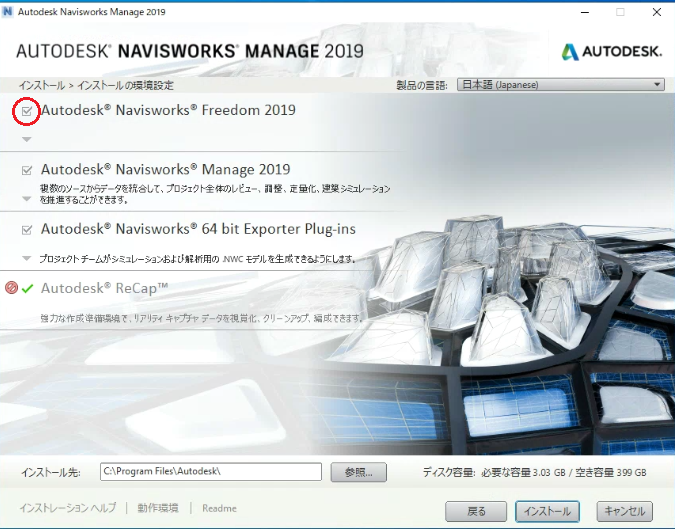This screenshot has width=675, height=529.
Task: Click the Navisworks N icon in title bar
Action: coord(7,12)
